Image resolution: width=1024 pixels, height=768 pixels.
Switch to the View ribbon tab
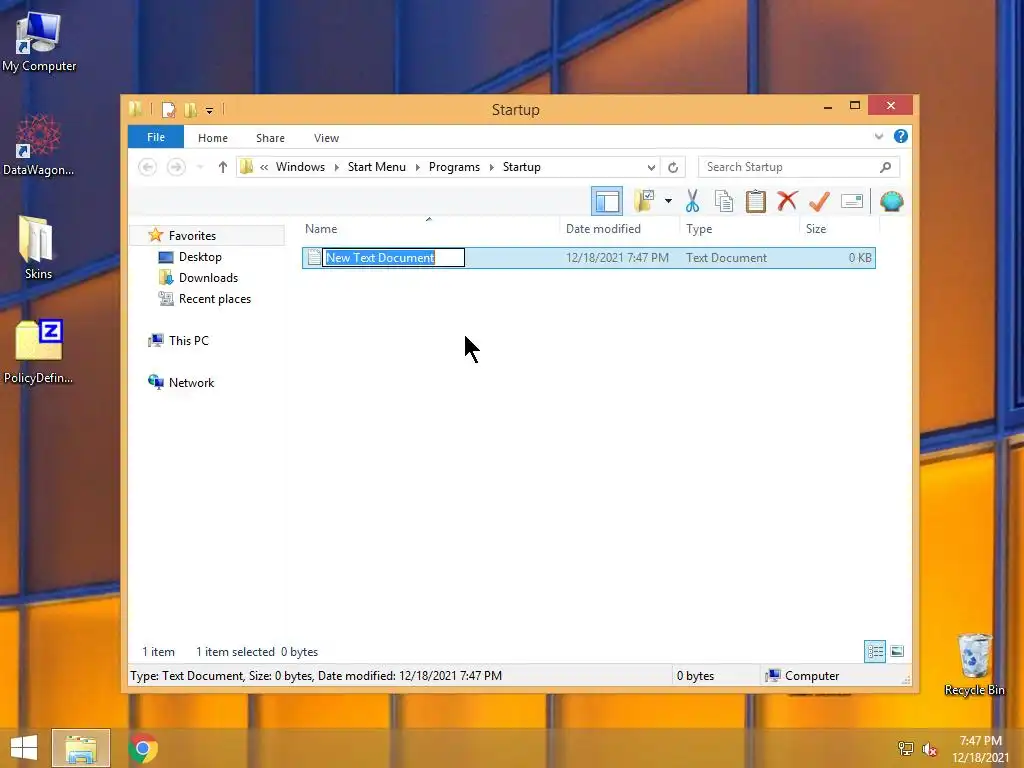tap(327, 138)
